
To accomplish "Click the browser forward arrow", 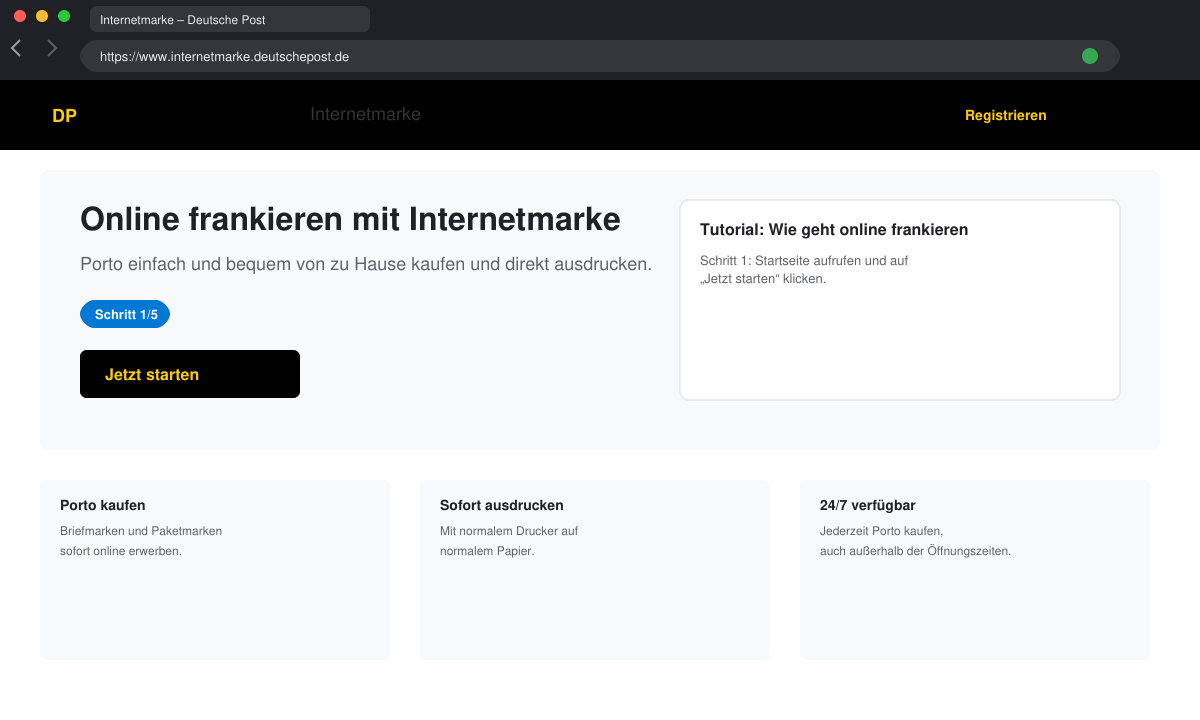I will [x=52, y=48].
